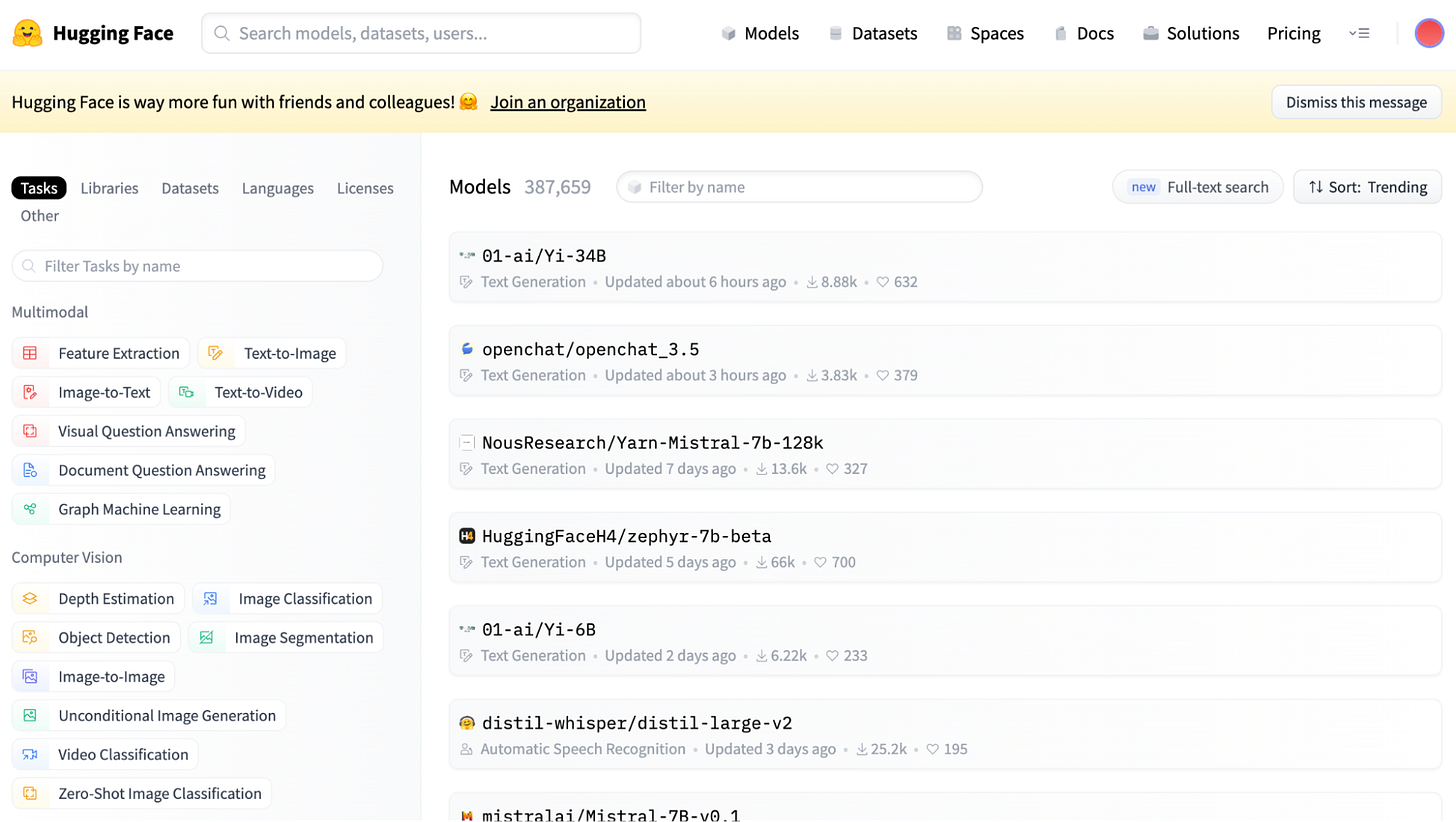1456x822 pixels.
Task: Enable Full-text search
Action: pyautogui.click(x=1197, y=186)
